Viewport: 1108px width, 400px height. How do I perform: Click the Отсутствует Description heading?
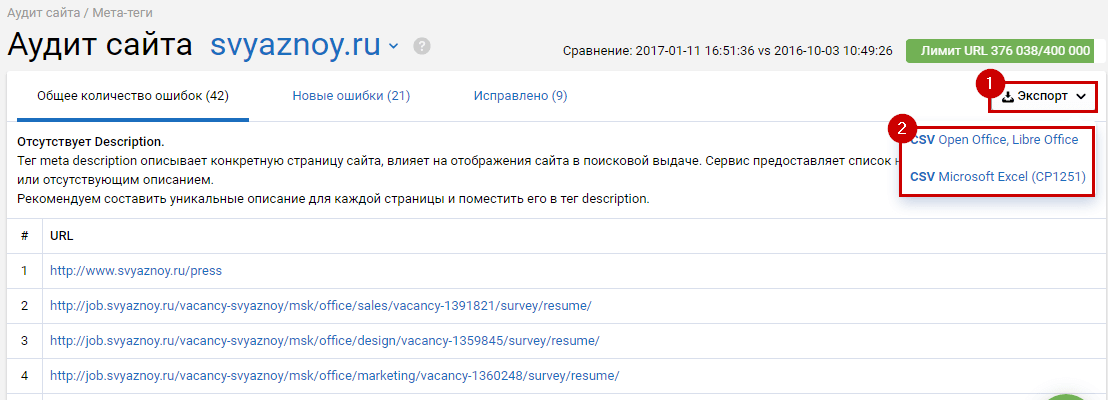[x=90, y=142]
